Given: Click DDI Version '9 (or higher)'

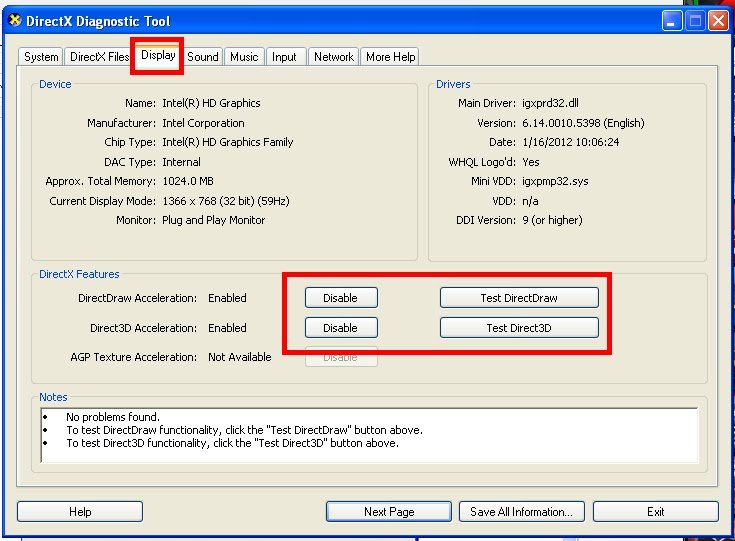Looking at the screenshot, I should (552, 220).
